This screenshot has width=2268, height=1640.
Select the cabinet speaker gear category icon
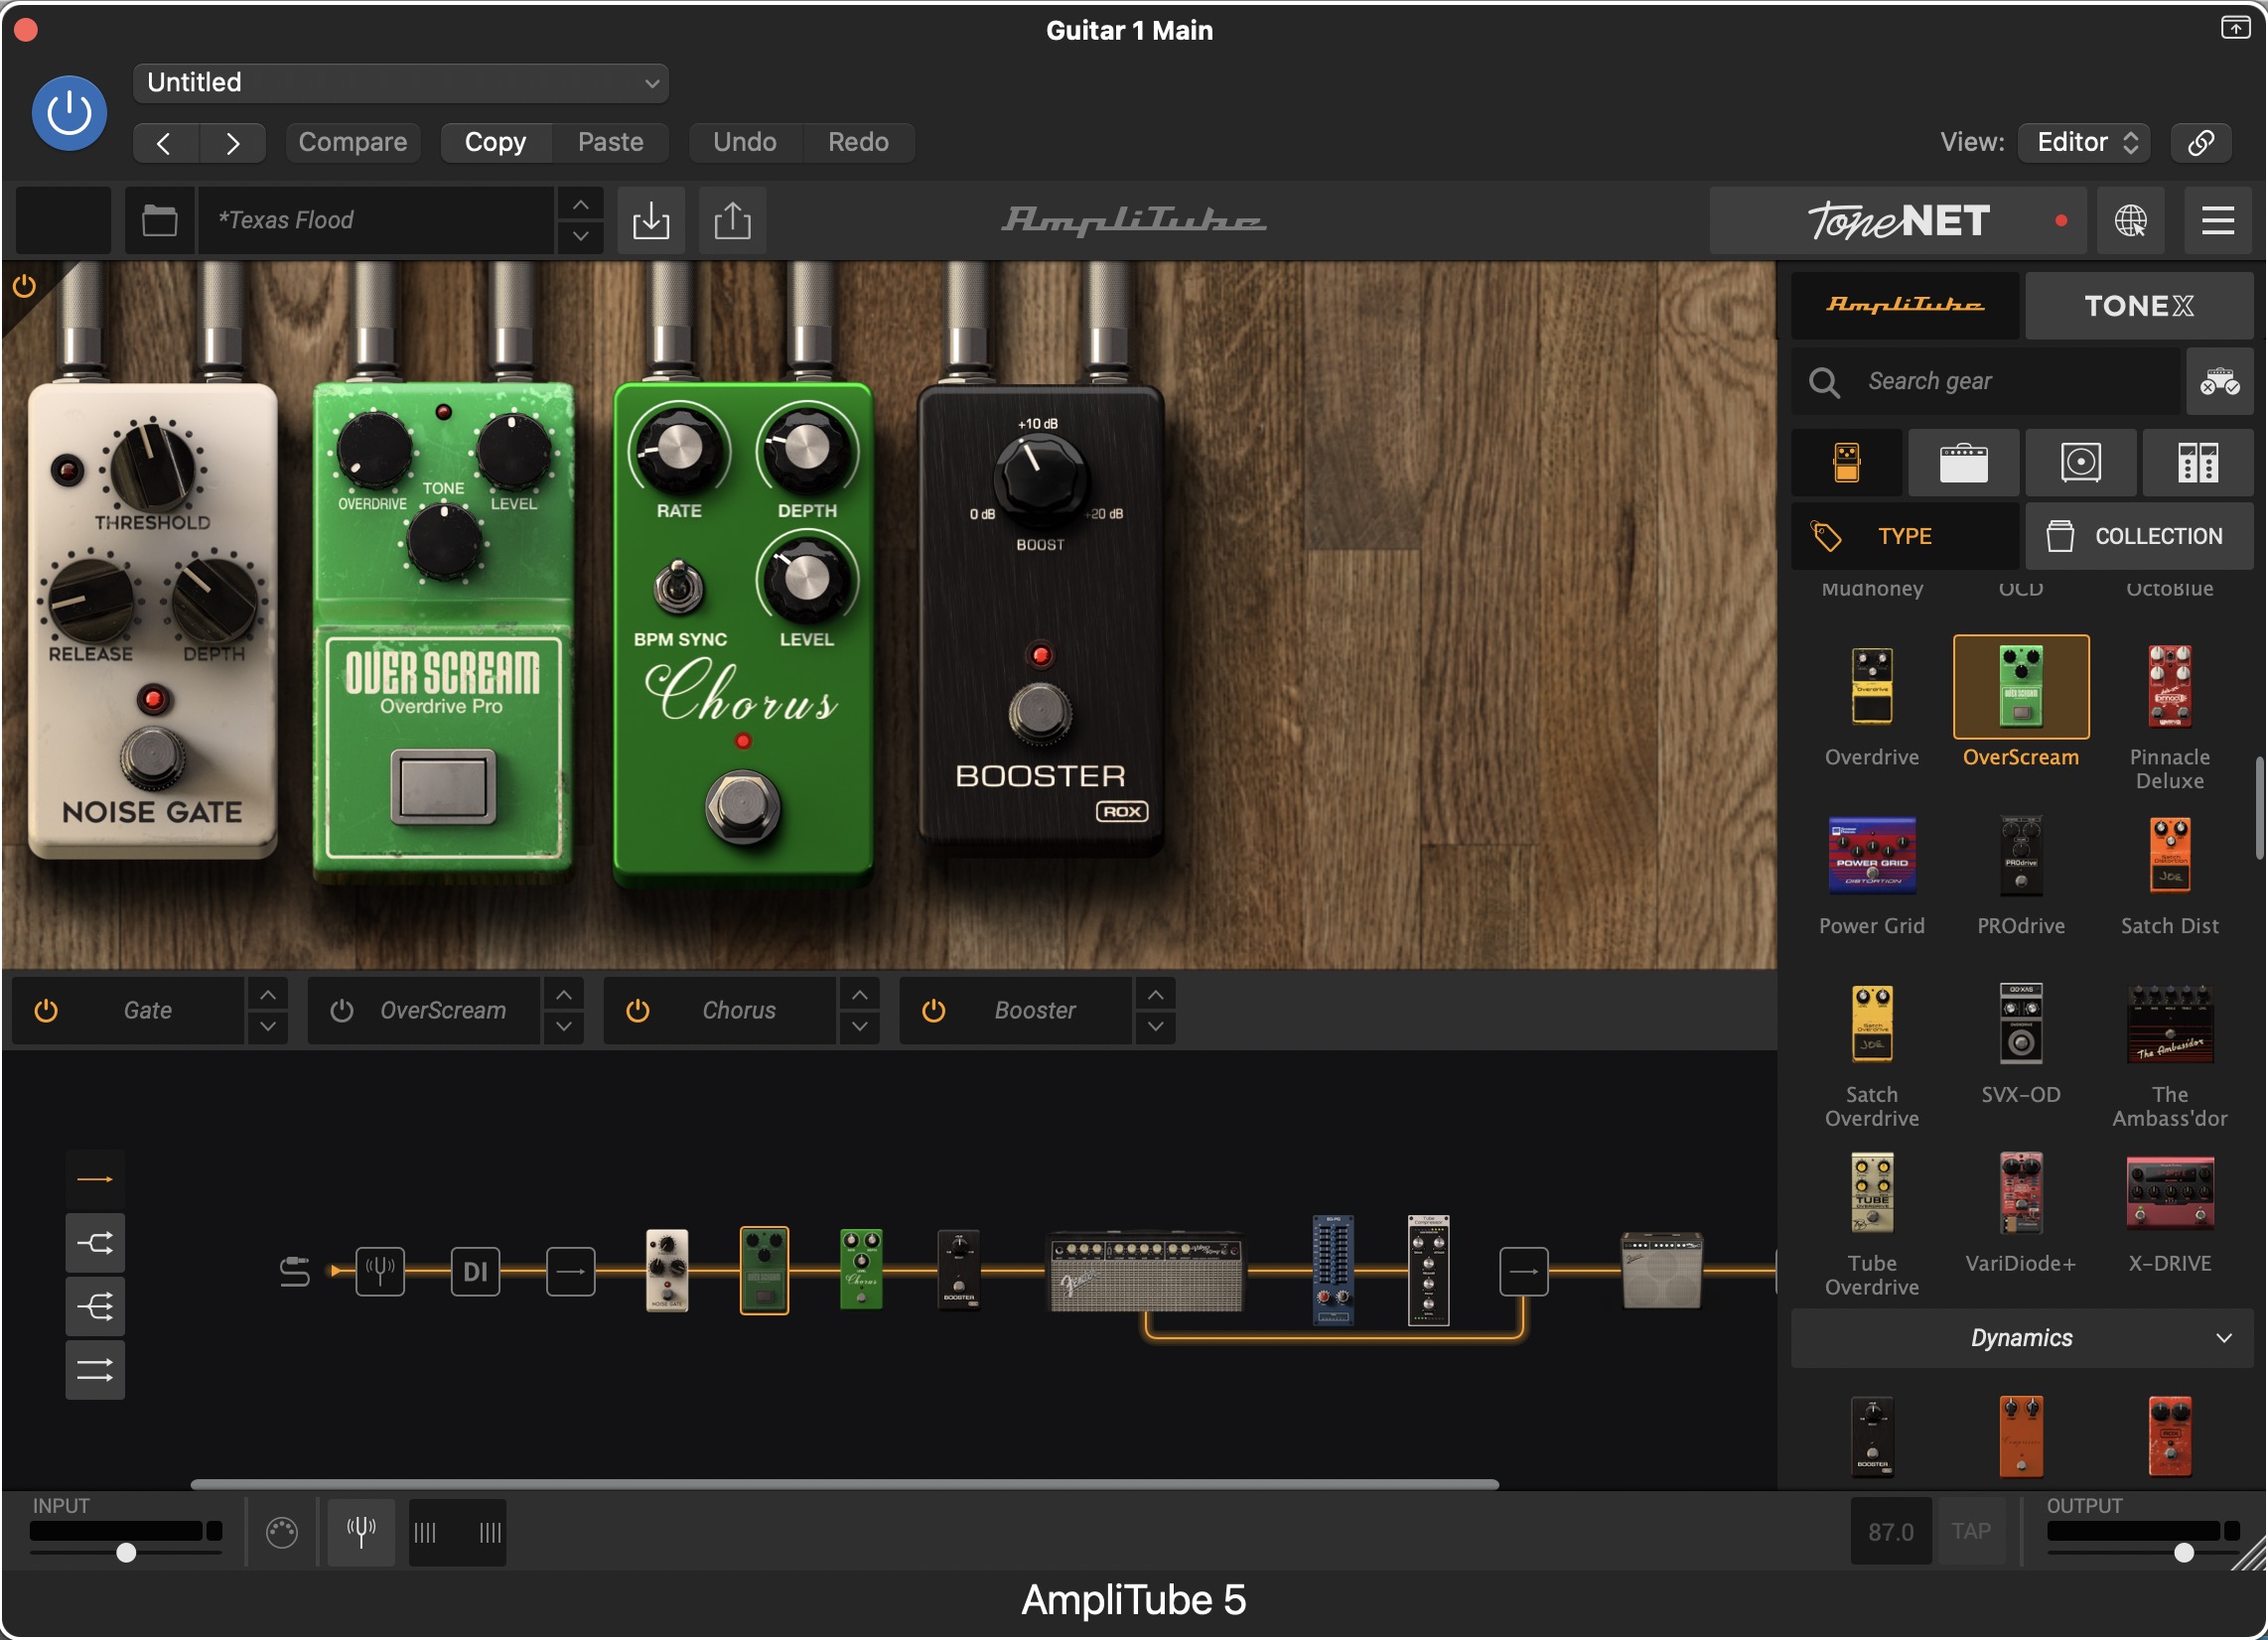[2080, 462]
